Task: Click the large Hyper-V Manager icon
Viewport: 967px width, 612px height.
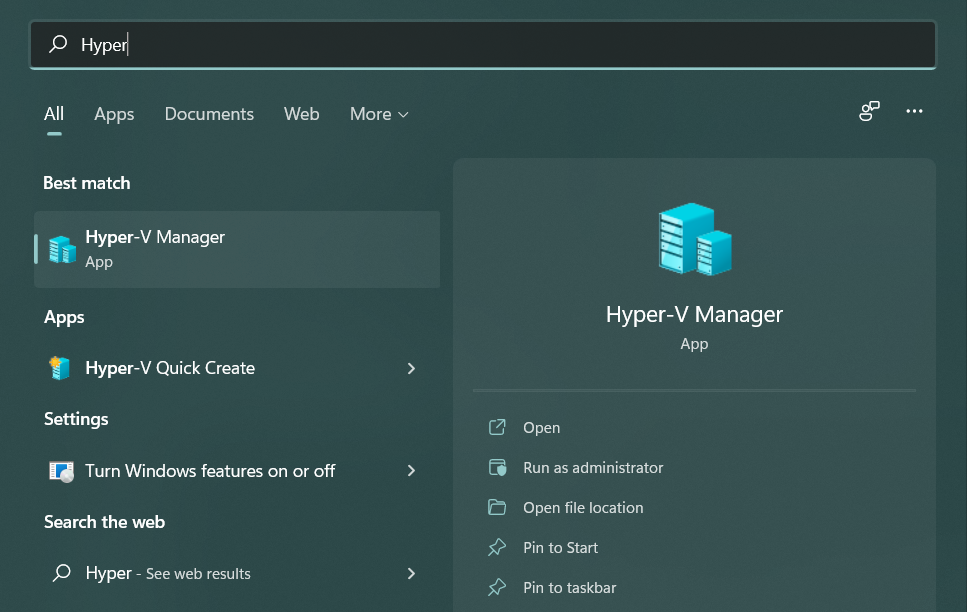Action: [x=694, y=239]
